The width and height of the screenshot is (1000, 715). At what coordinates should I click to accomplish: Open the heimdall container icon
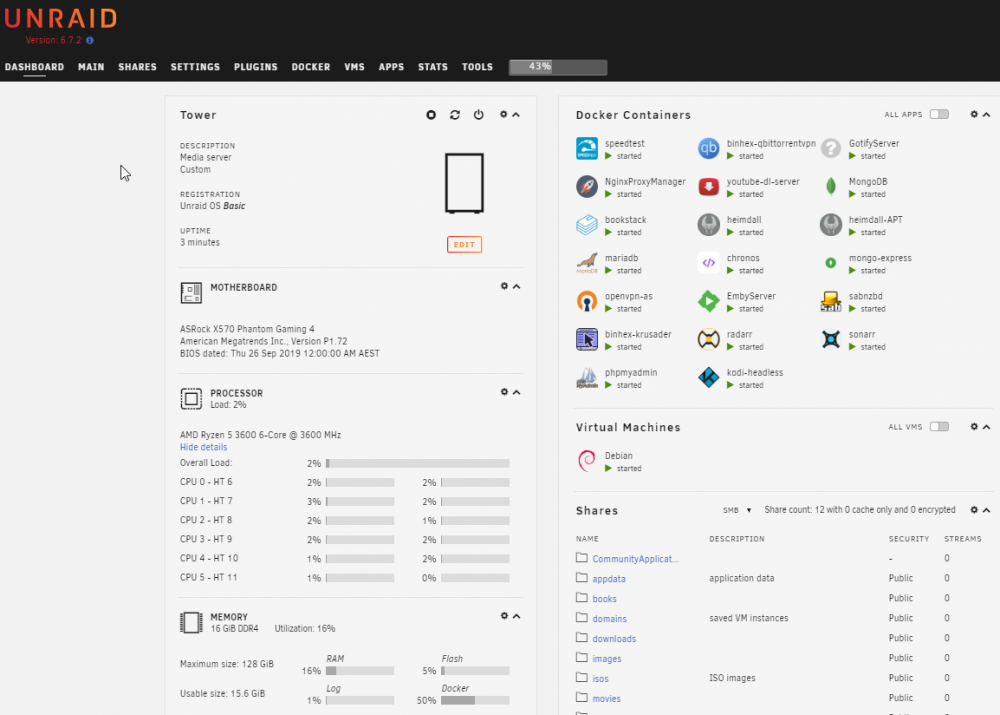tap(709, 225)
